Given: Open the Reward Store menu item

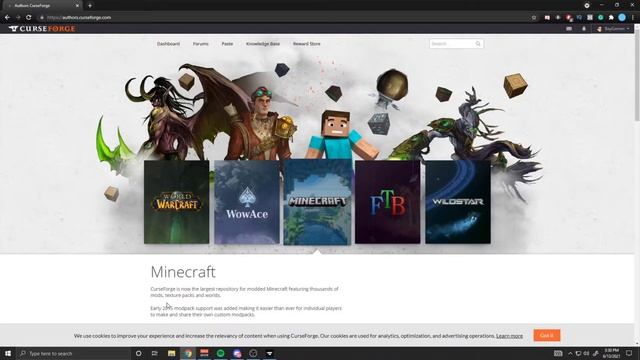Looking at the screenshot, I should point(307,44).
